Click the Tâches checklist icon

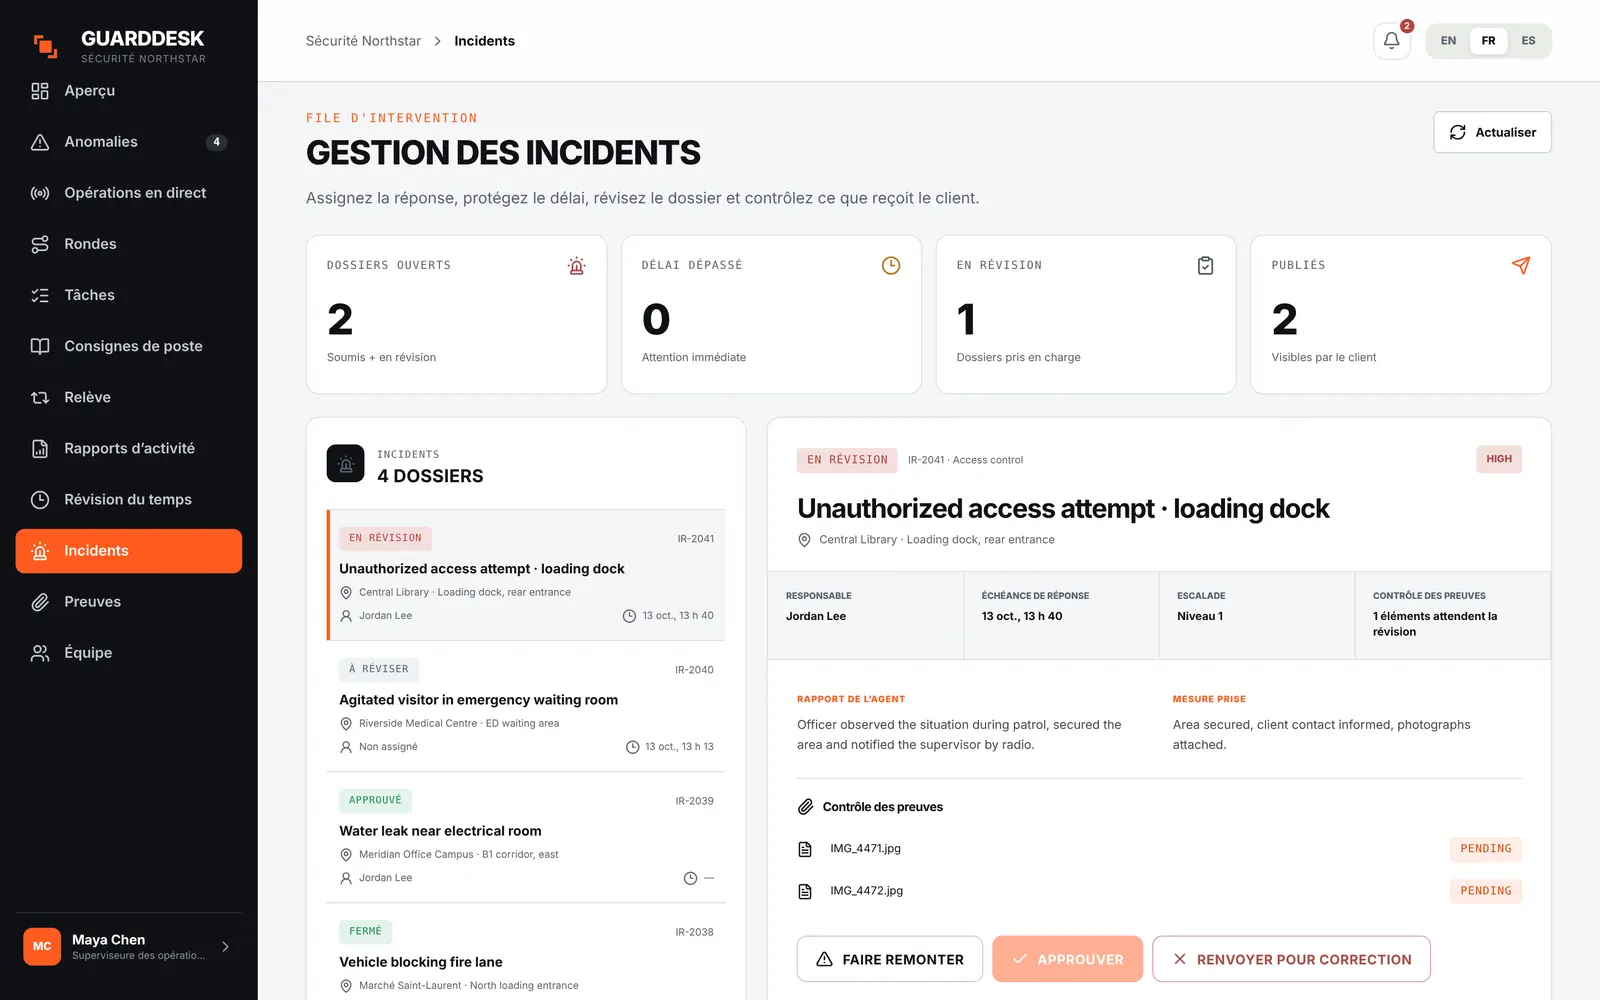40,295
